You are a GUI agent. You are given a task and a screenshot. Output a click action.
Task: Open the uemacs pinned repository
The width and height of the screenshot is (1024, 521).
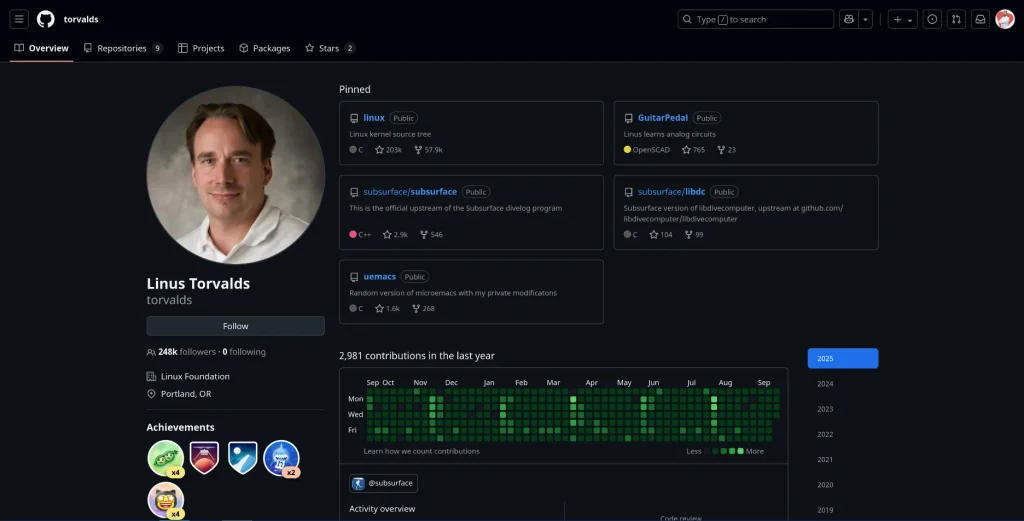(379, 277)
